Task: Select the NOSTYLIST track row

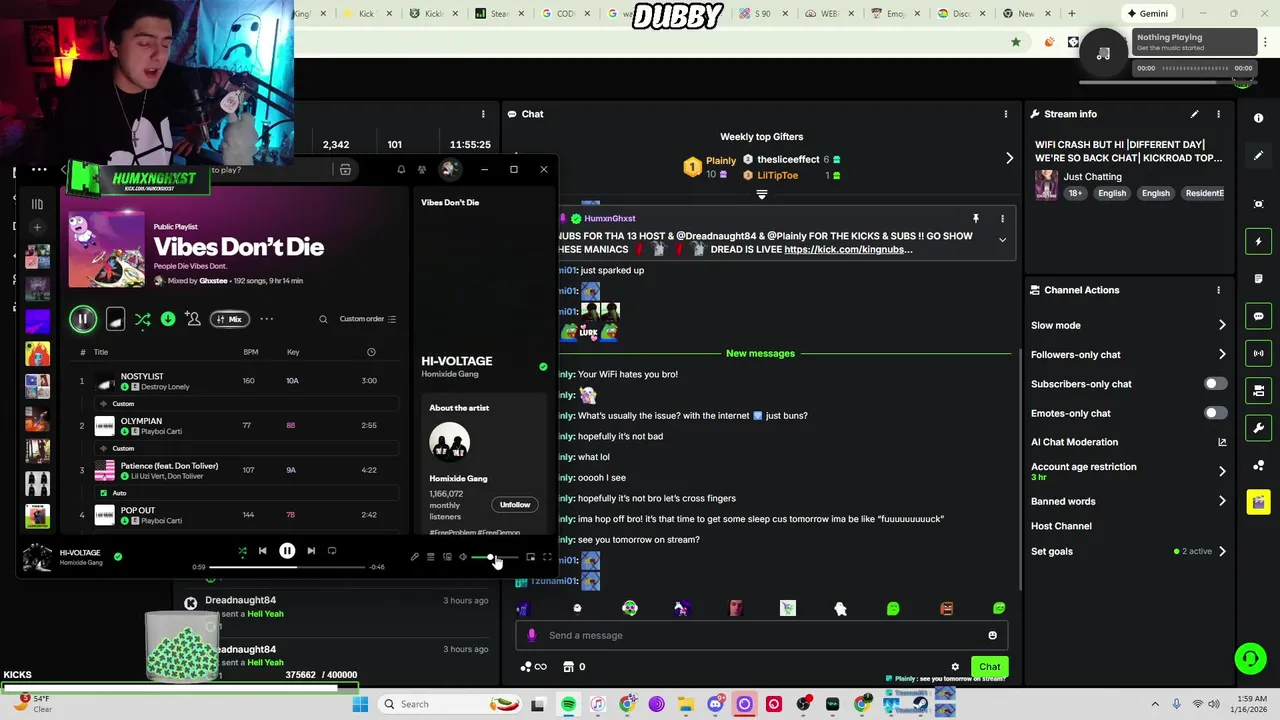Action: coord(238,381)
